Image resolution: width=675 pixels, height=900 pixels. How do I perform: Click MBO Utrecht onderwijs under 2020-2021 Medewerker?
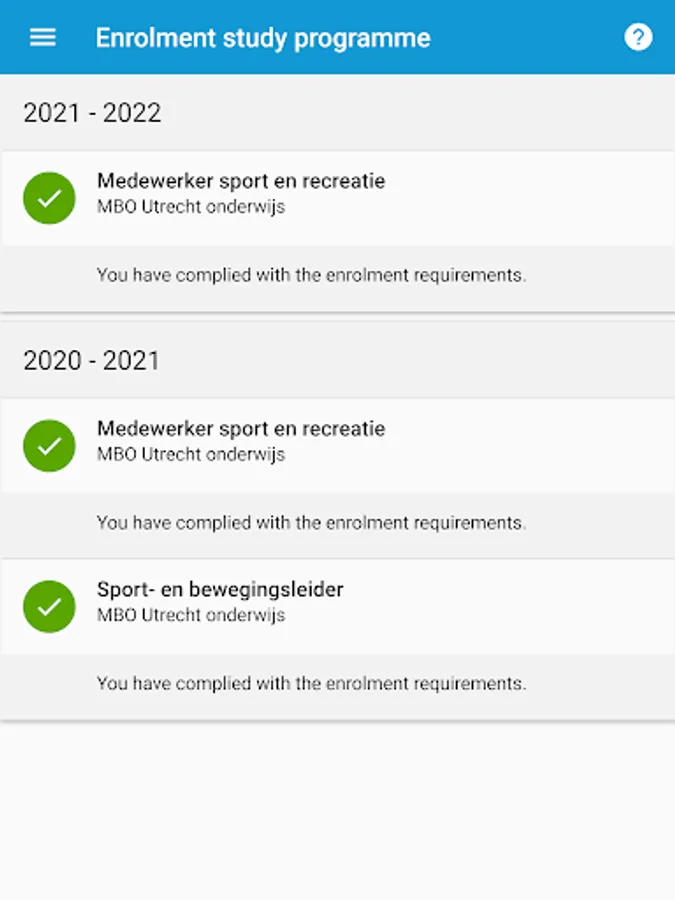pos(191,455)
